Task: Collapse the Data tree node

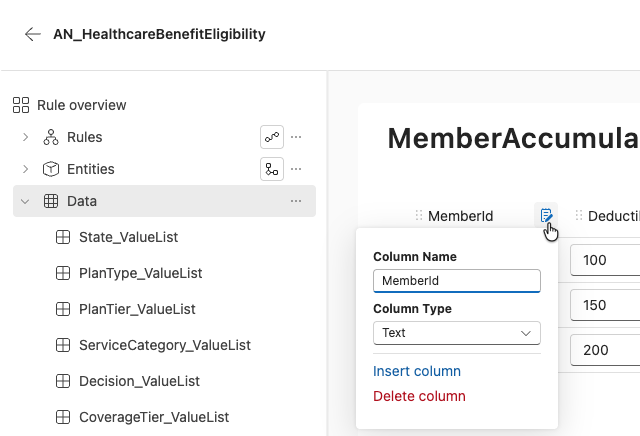Action: click(x=25, y=201)
